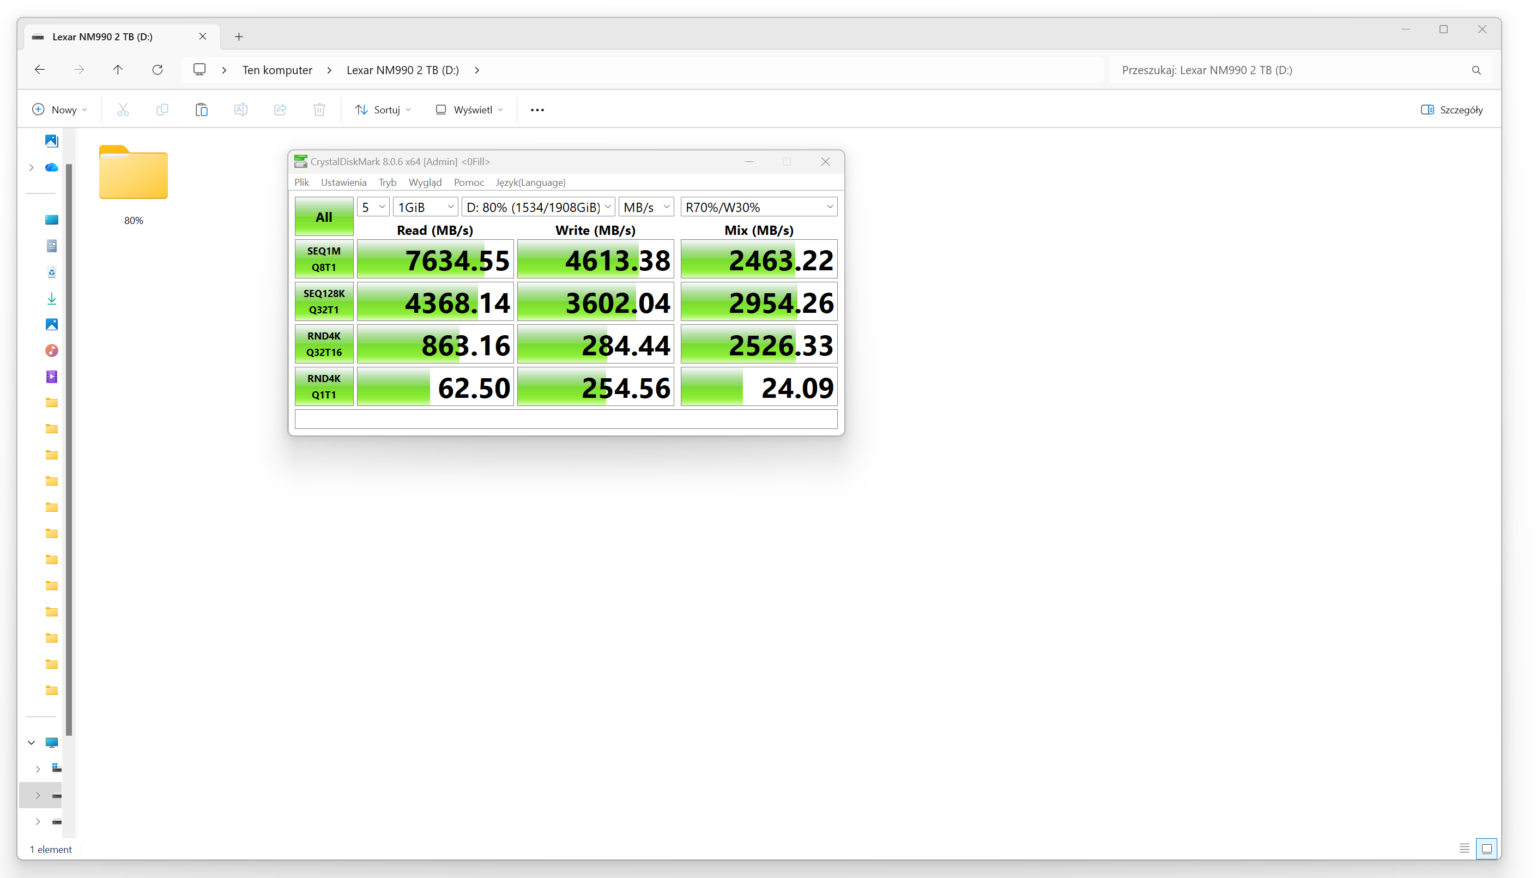Open OneDrive from the navigation sidebar
Image resolution: width=1536 pixels, height=878 pixels.
pyautogui.click(x=51, y=167)
